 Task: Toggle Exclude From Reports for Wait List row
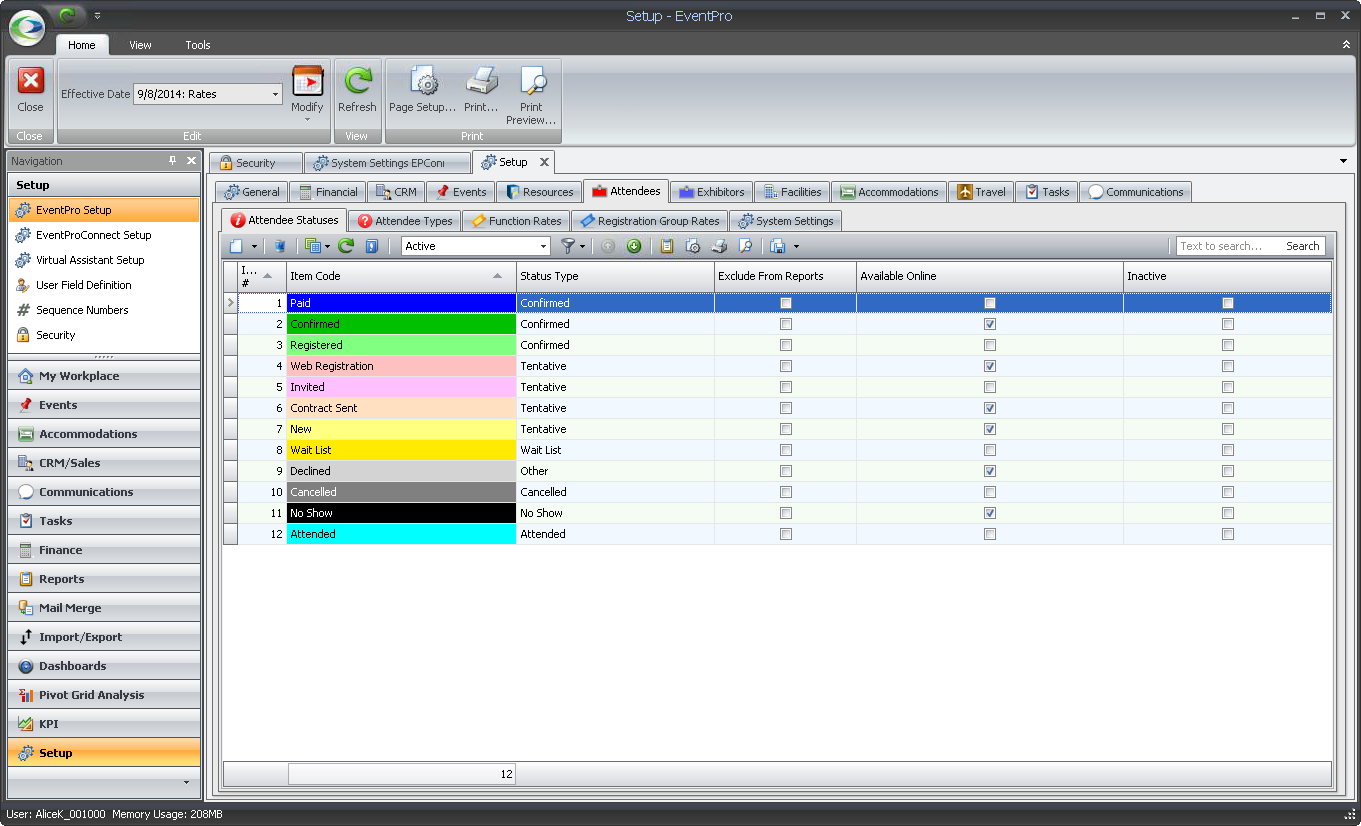click(x=786, y=450)
